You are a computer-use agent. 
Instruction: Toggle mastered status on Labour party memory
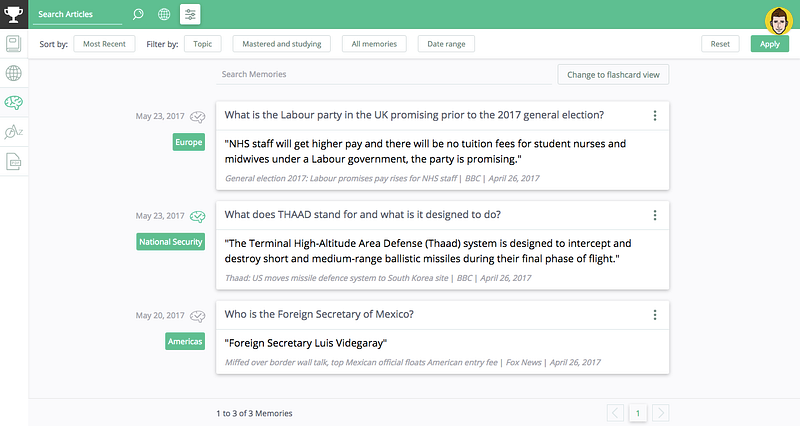198,116
